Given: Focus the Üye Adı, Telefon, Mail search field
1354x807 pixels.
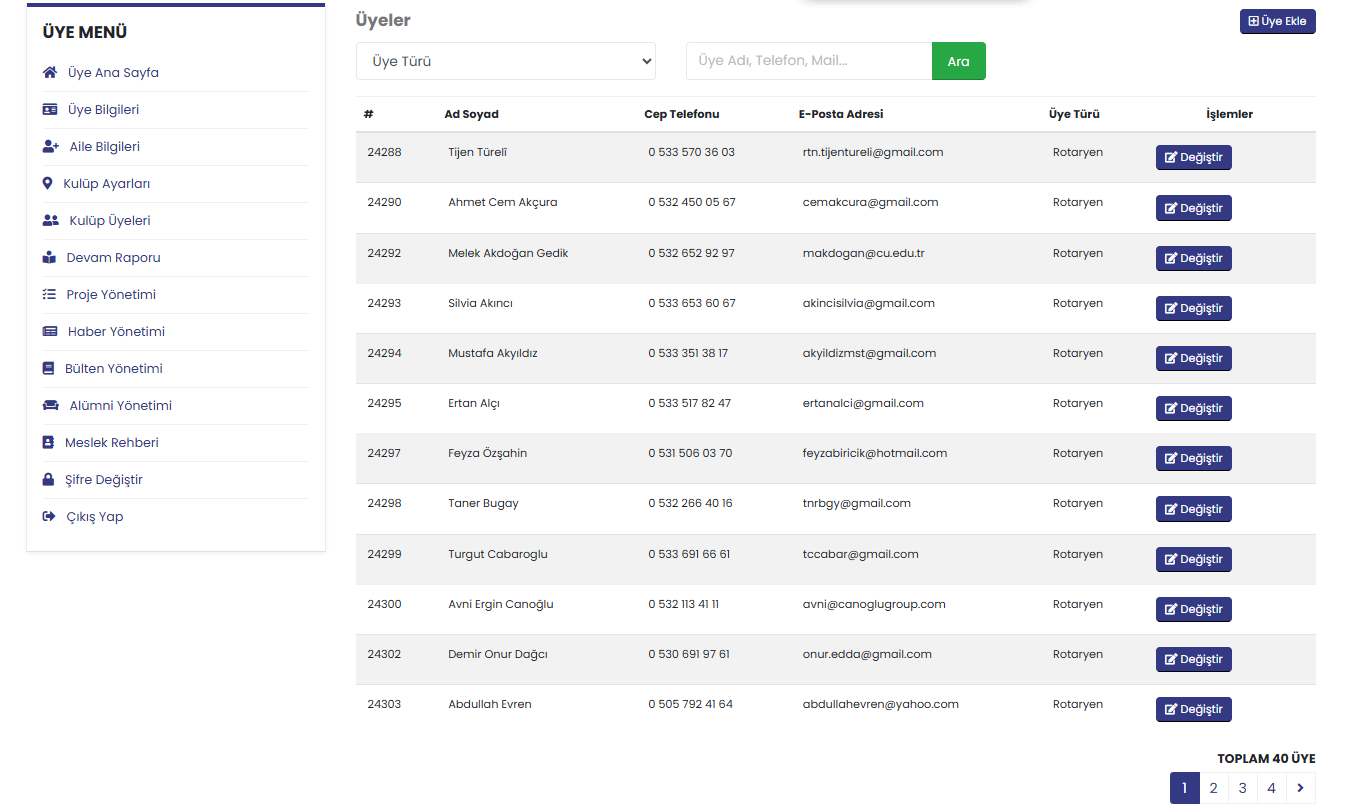Looking at the screenshot, I should click(x=808, y=61).
